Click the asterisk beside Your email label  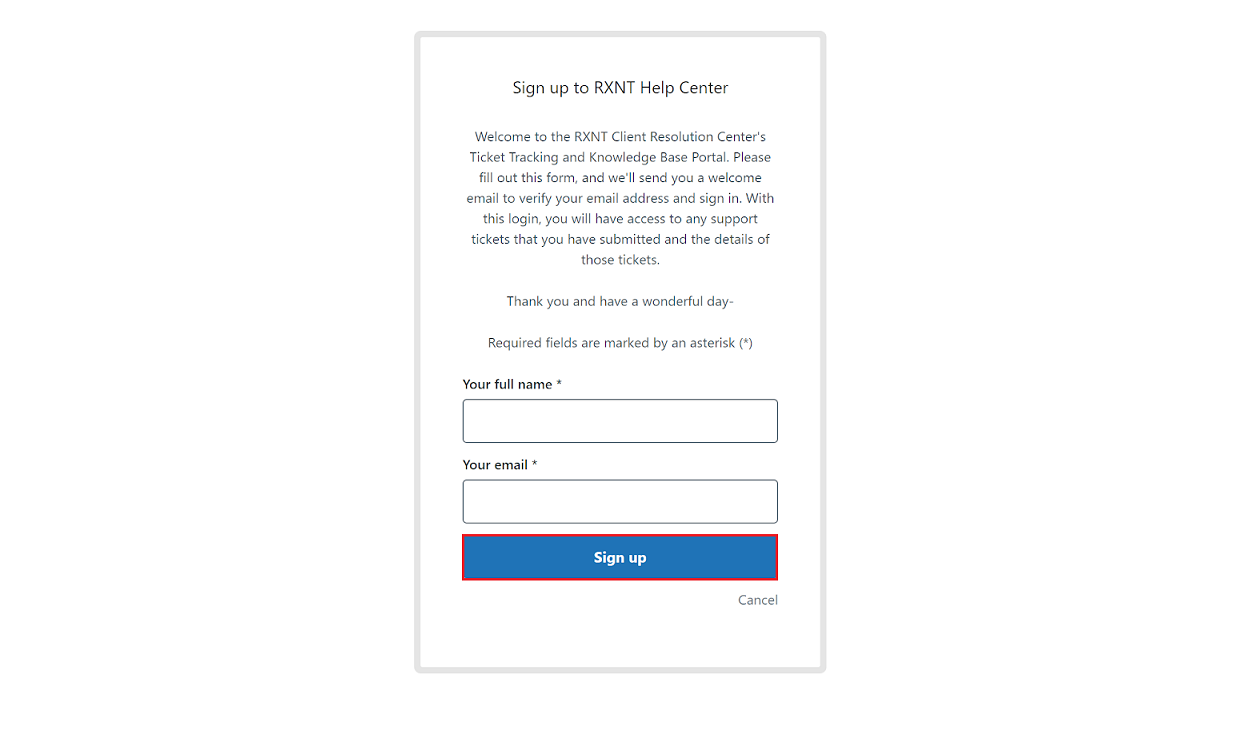coord(535,464)
